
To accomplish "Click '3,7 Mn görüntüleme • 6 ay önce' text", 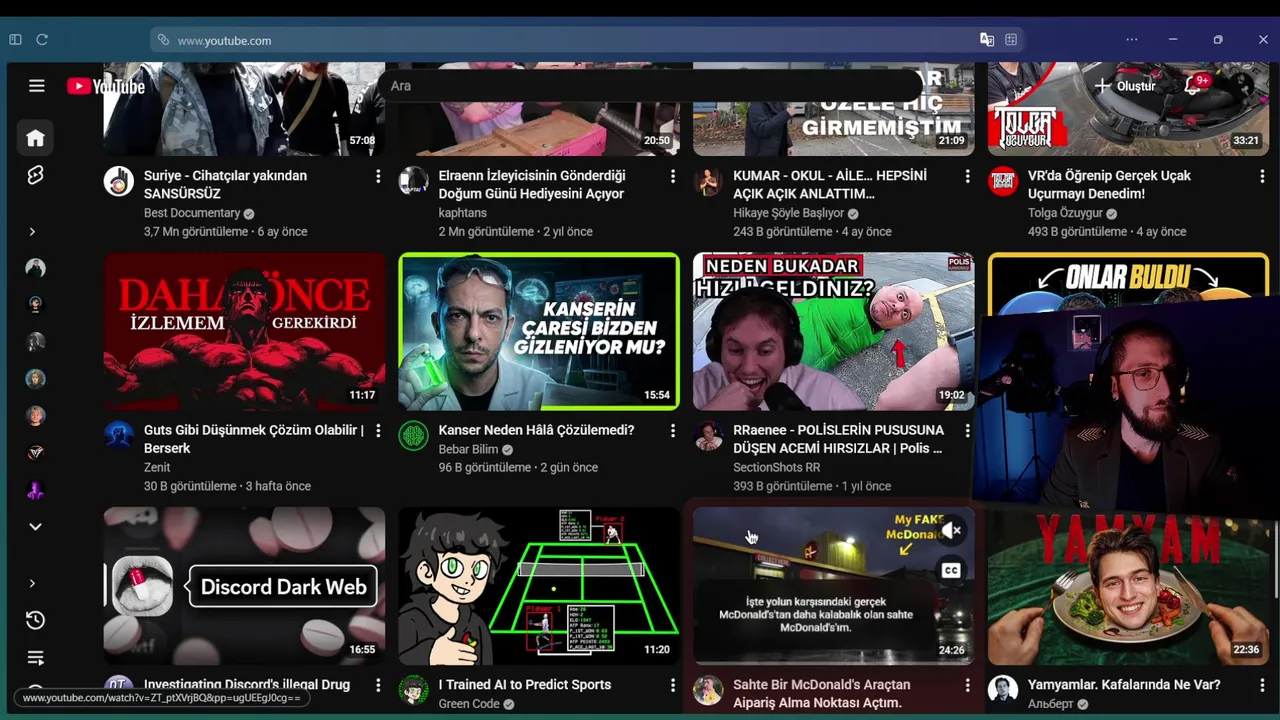I will click(x=225, y=231).
